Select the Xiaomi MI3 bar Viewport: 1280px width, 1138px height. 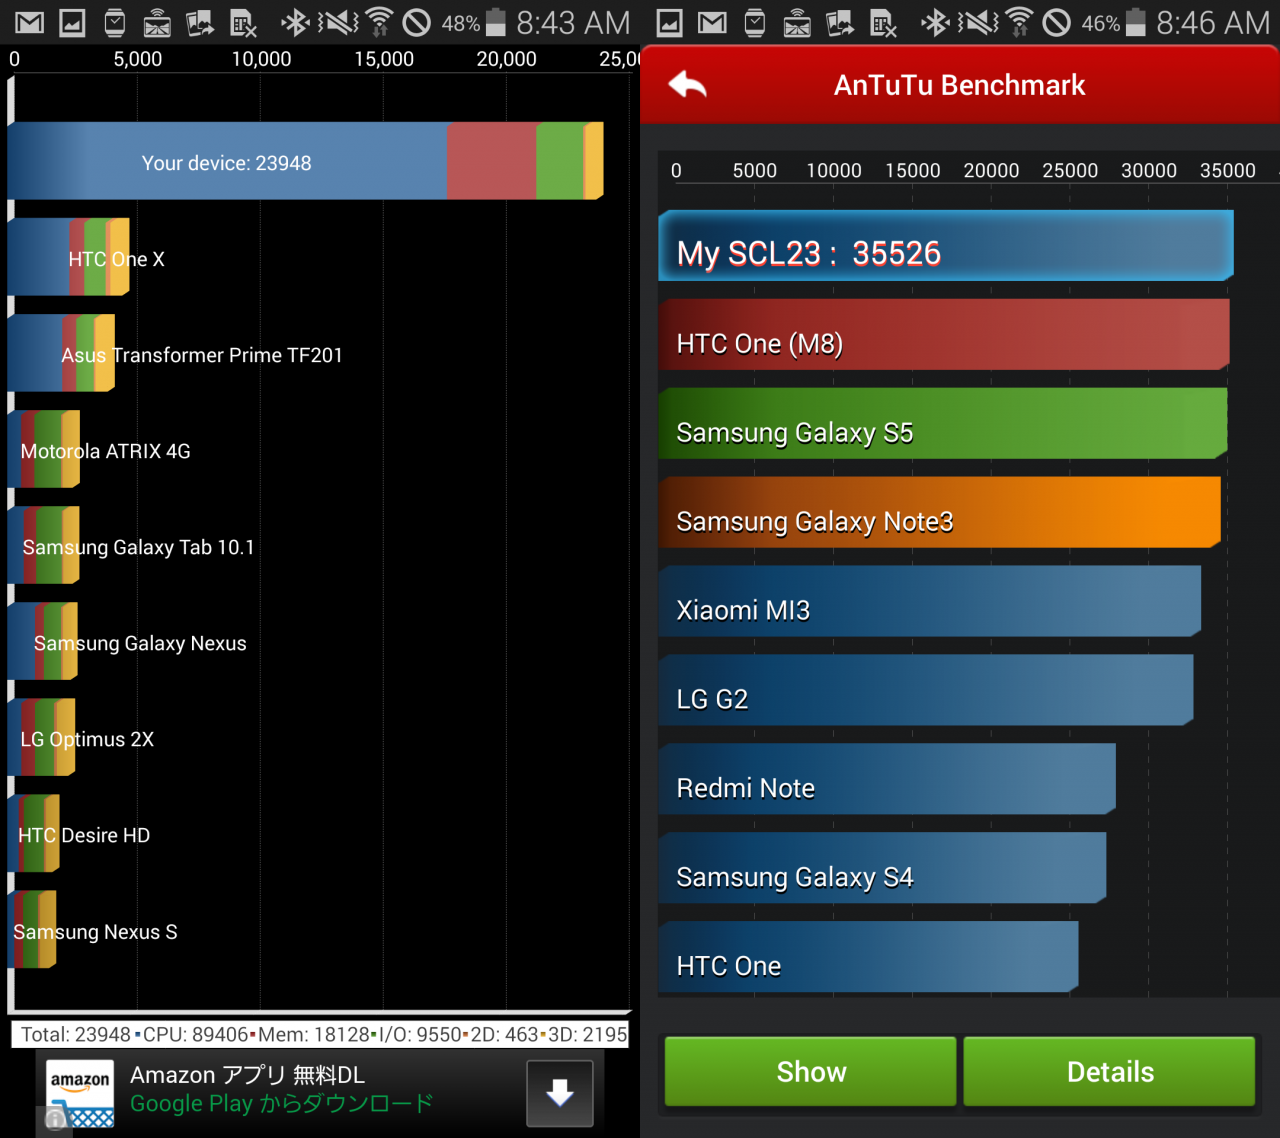tap(930, 602)
